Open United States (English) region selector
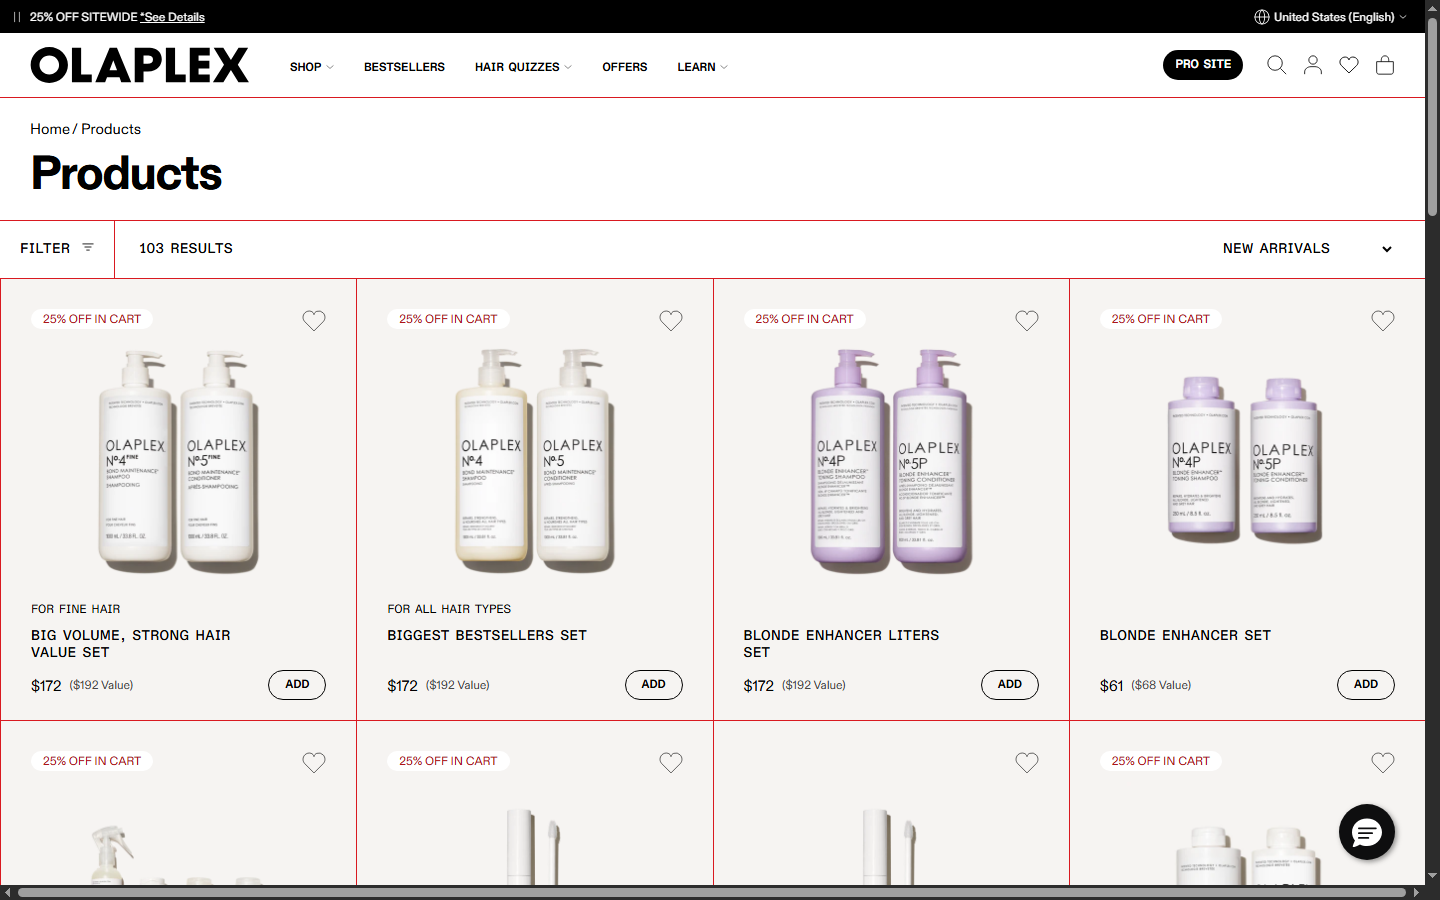The image size is (1440, 900). click(x=1330, y=17)
